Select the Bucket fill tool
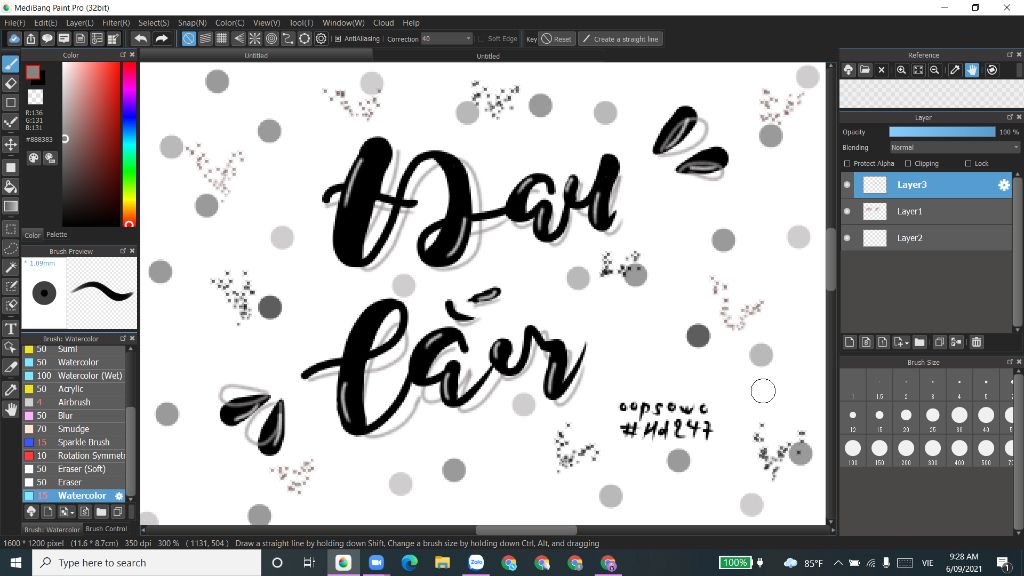Image resolution: width=1024 pixels, height=576 pixels. coord(10,187)
